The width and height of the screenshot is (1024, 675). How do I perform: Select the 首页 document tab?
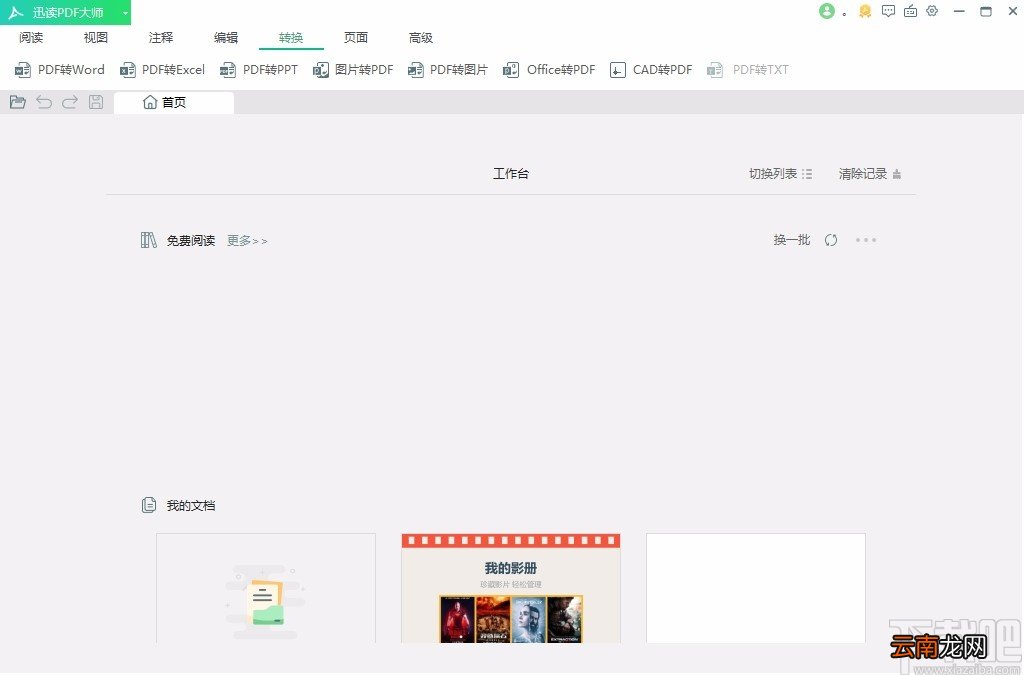(x=174, y=102)
